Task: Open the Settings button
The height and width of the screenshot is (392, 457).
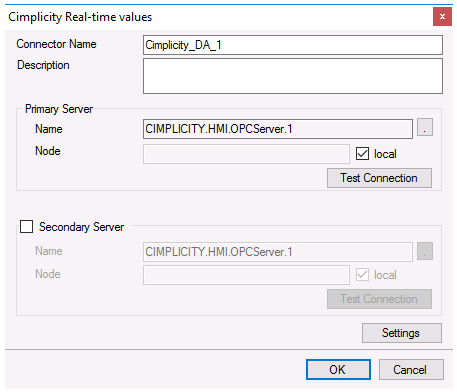Action: click(x=402, y=333)
